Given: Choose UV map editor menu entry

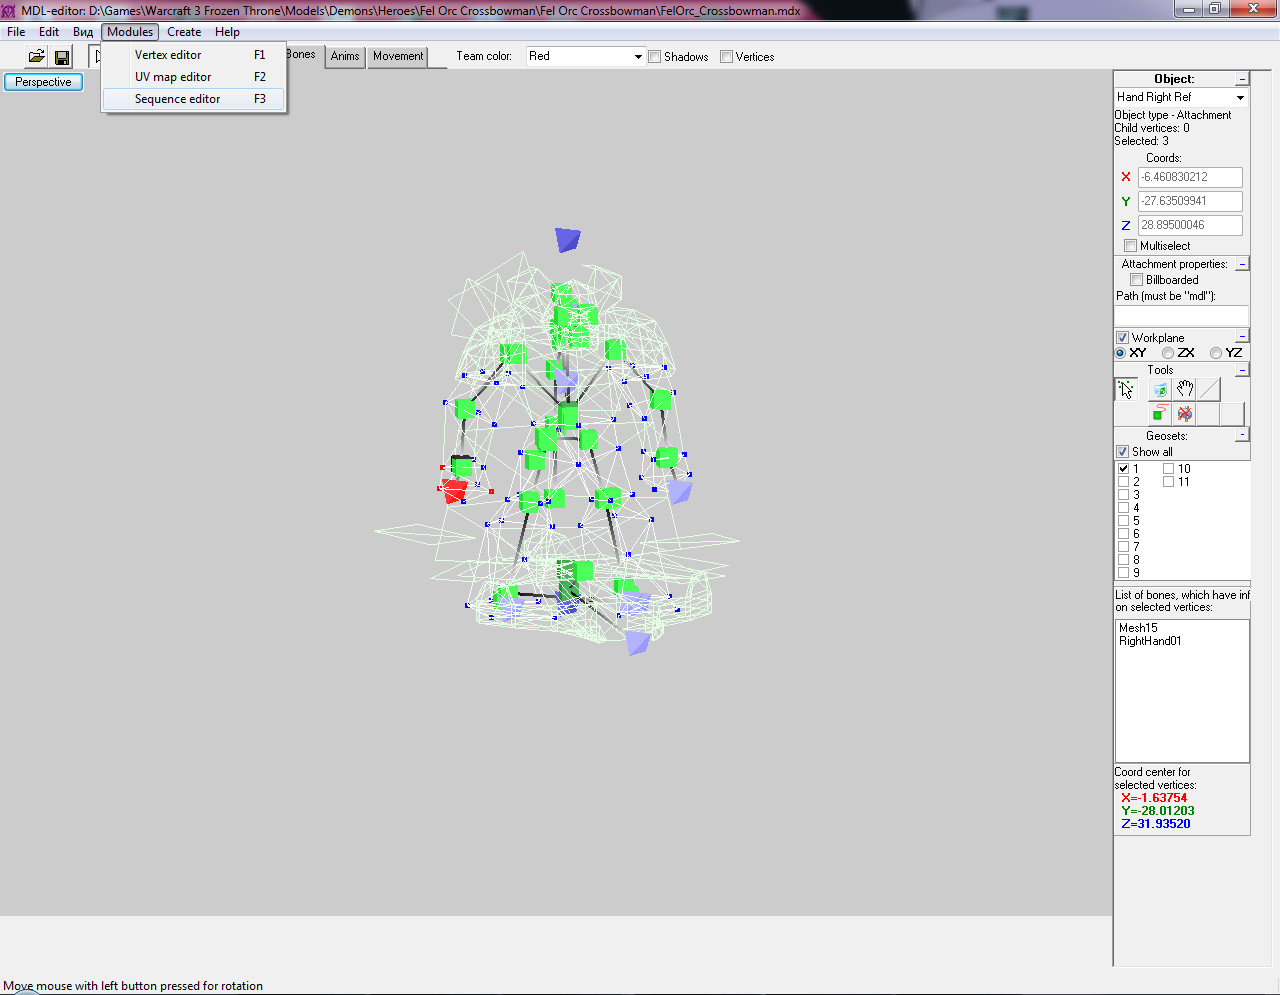Looking at the screenshot, I should [194, 77].
